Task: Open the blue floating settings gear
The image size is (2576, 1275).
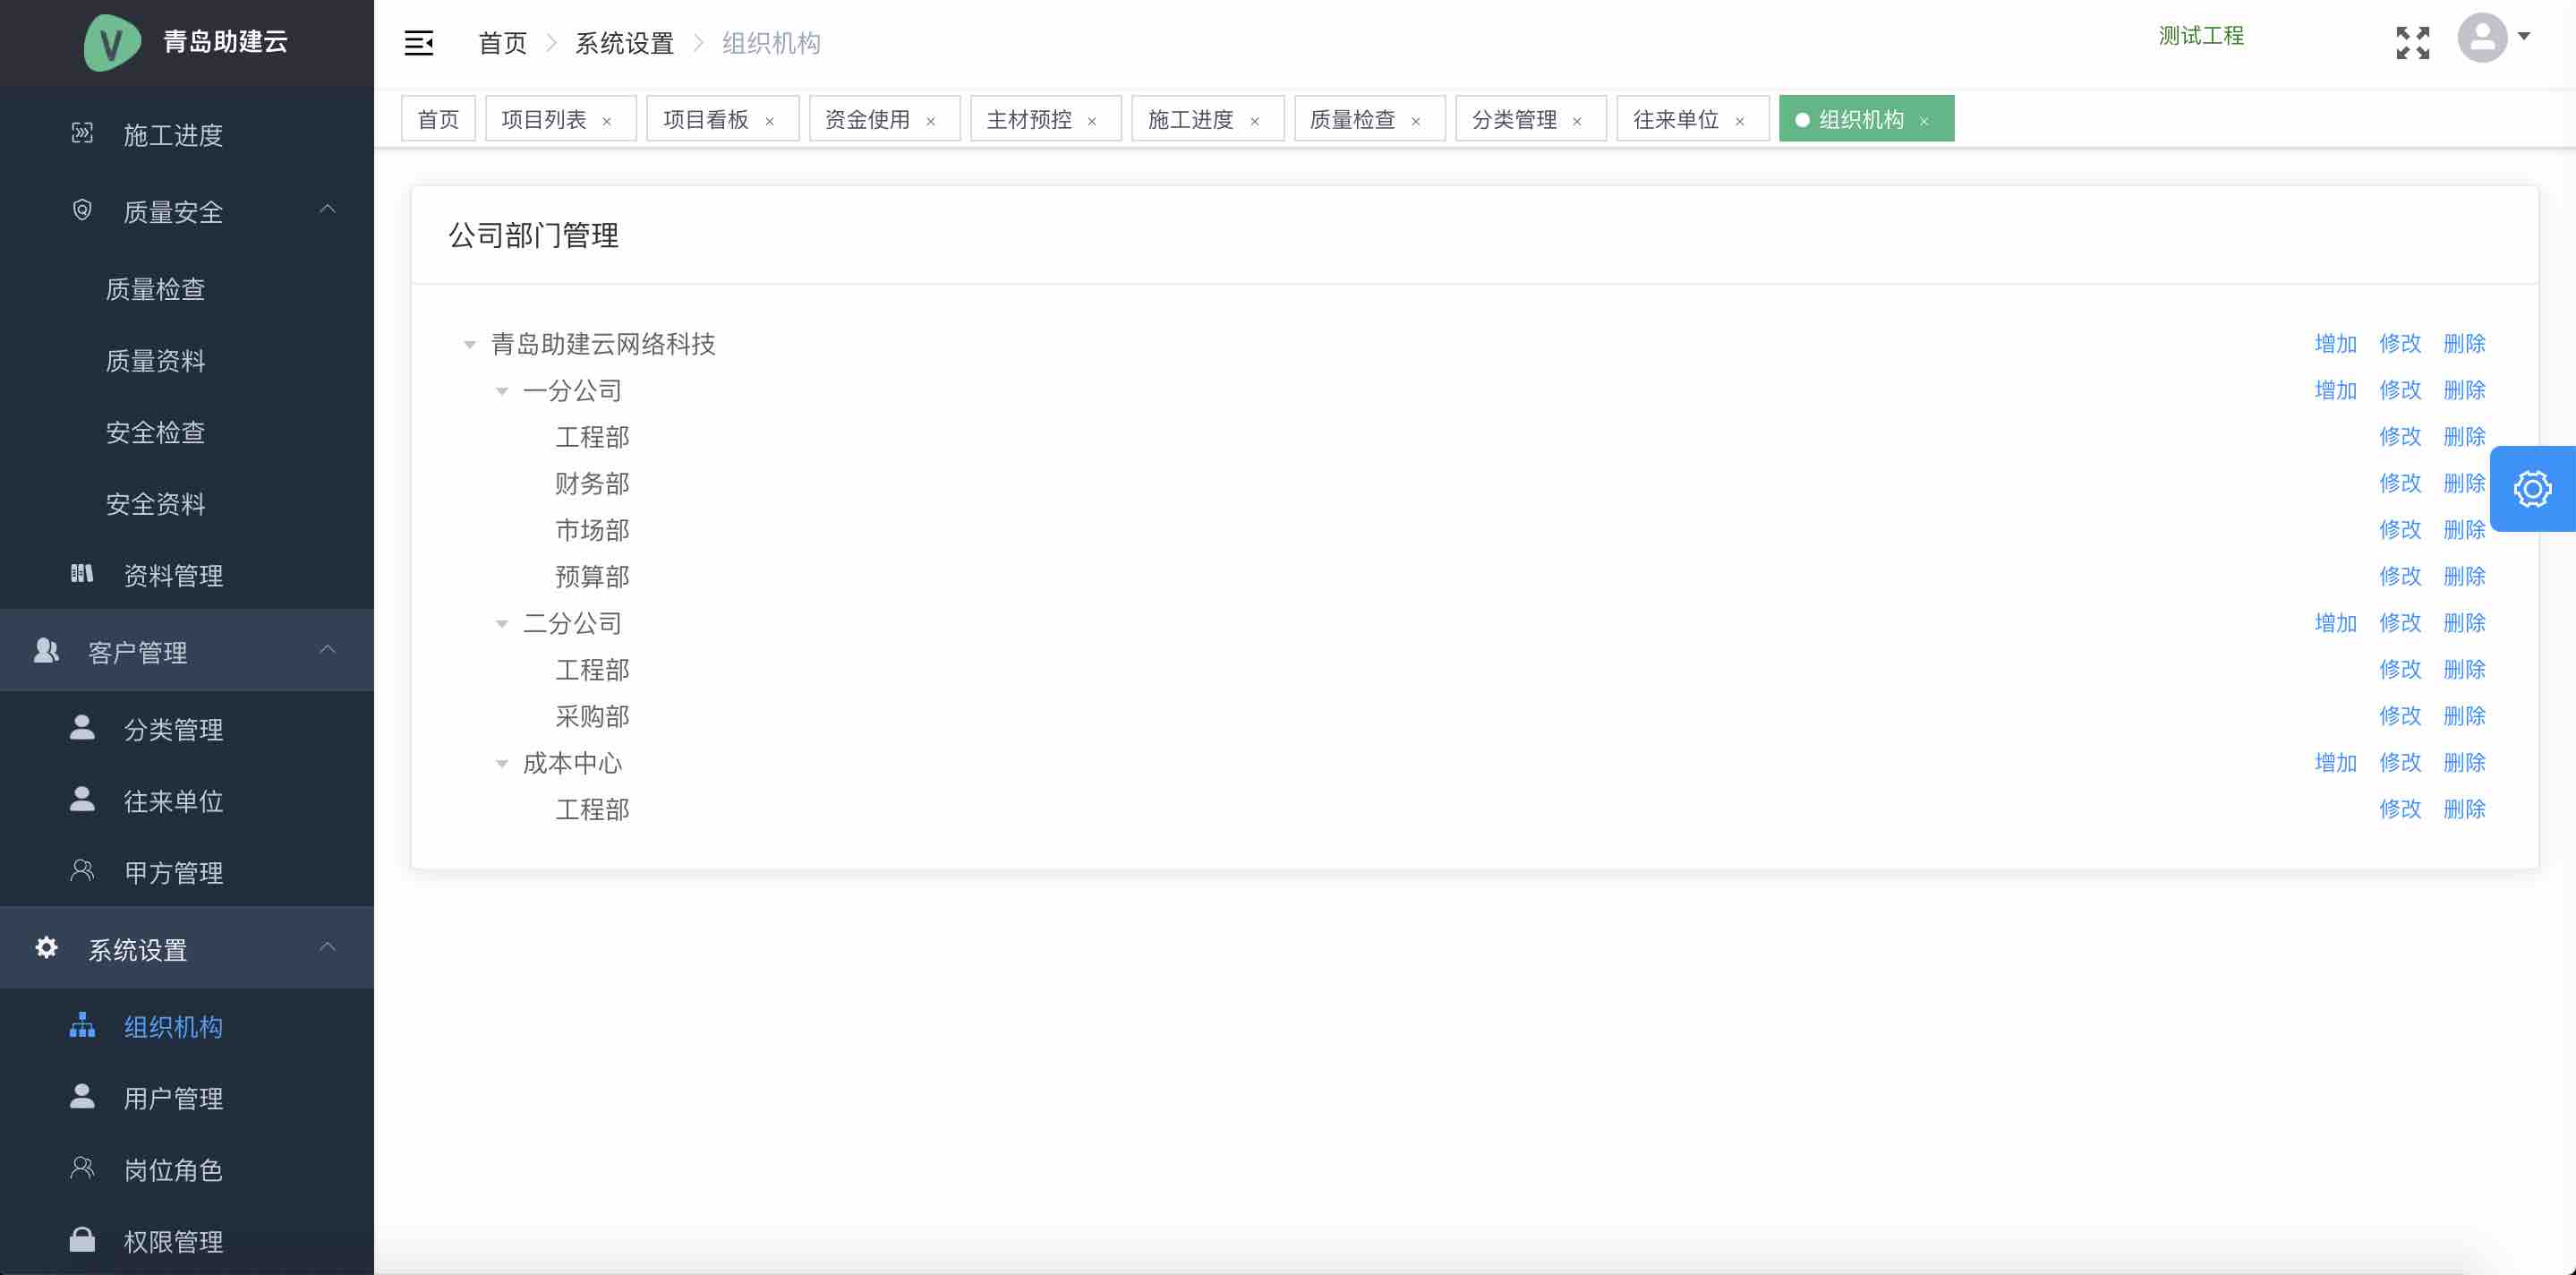Action: point(2532,489)
